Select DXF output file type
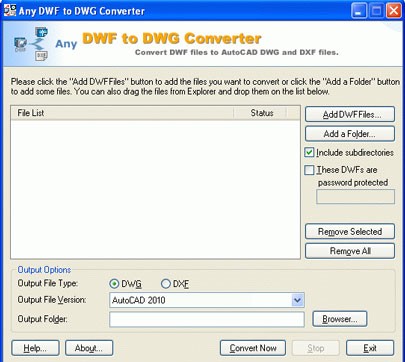 pos(166,284)
